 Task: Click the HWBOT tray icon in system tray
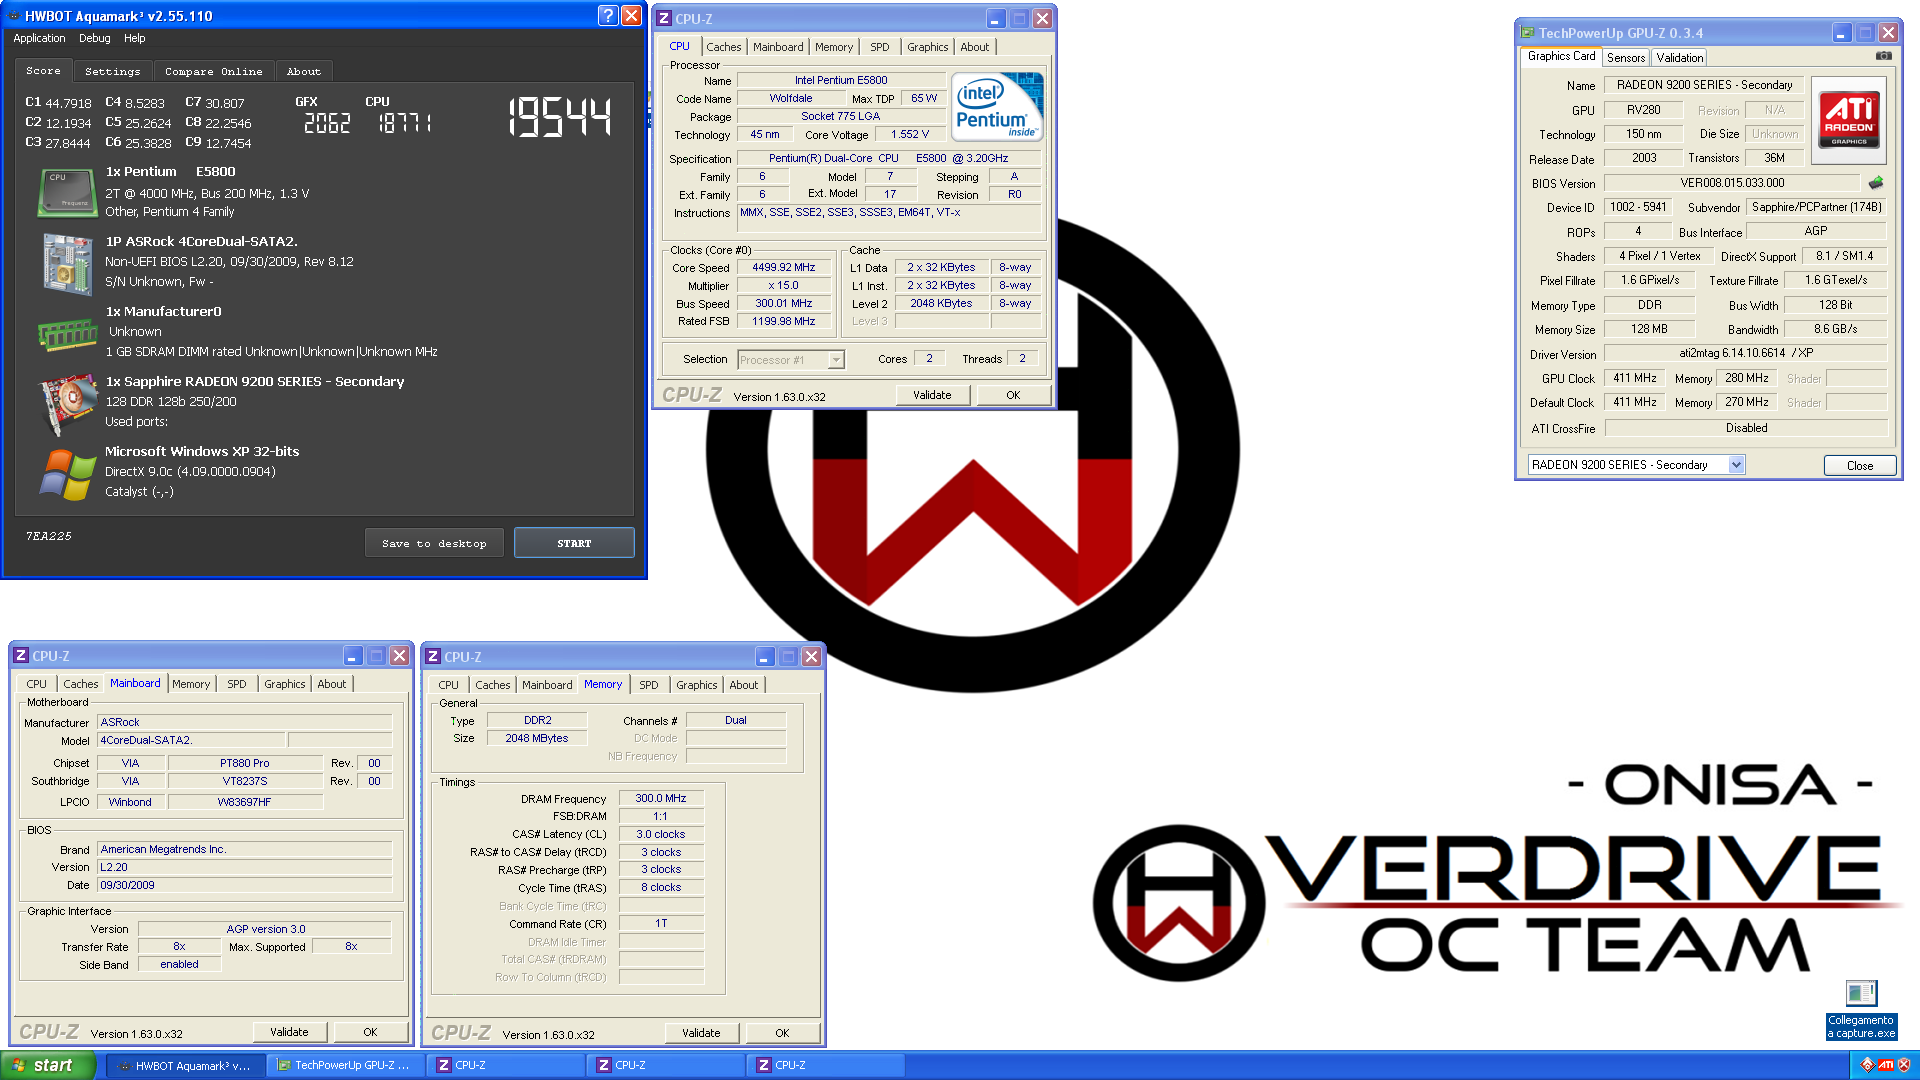(x=1867, y=1065)
